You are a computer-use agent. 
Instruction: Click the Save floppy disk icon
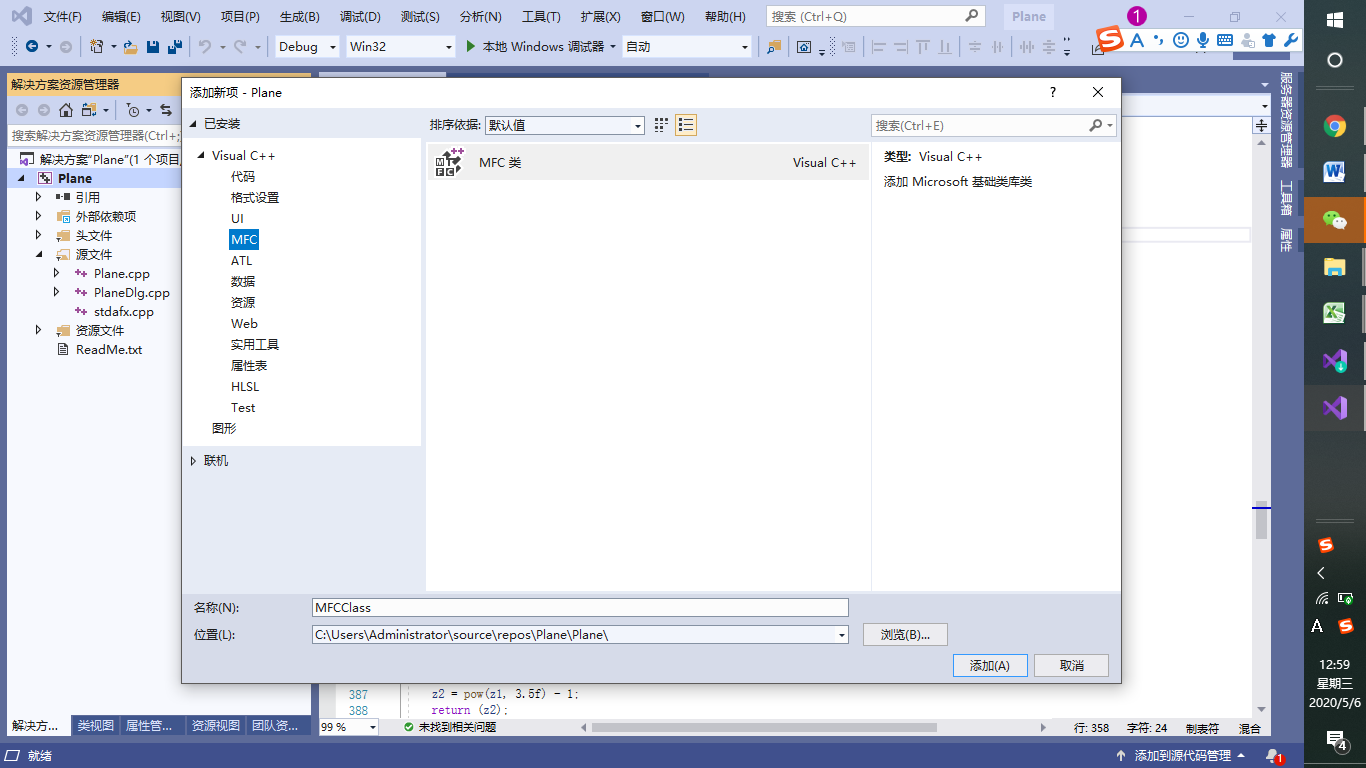point(153,47)
